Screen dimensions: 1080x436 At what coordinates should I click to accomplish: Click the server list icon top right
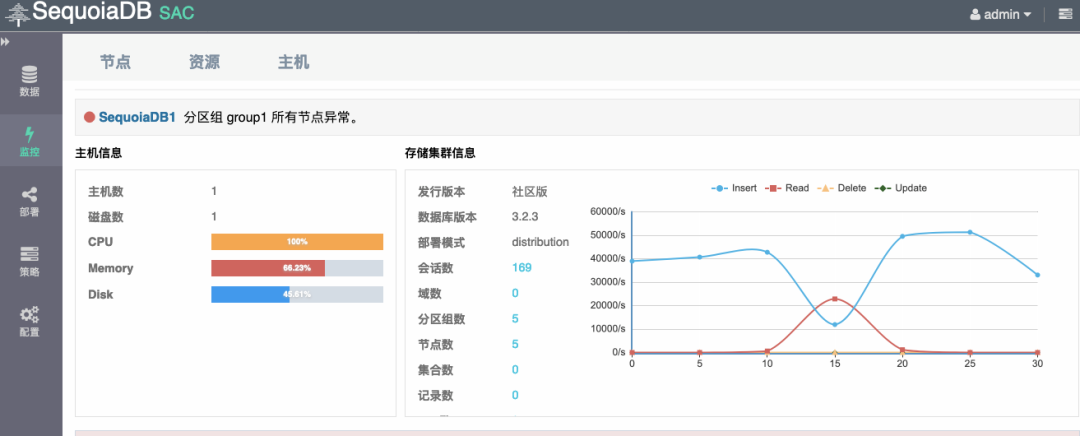coord(1065,14)
